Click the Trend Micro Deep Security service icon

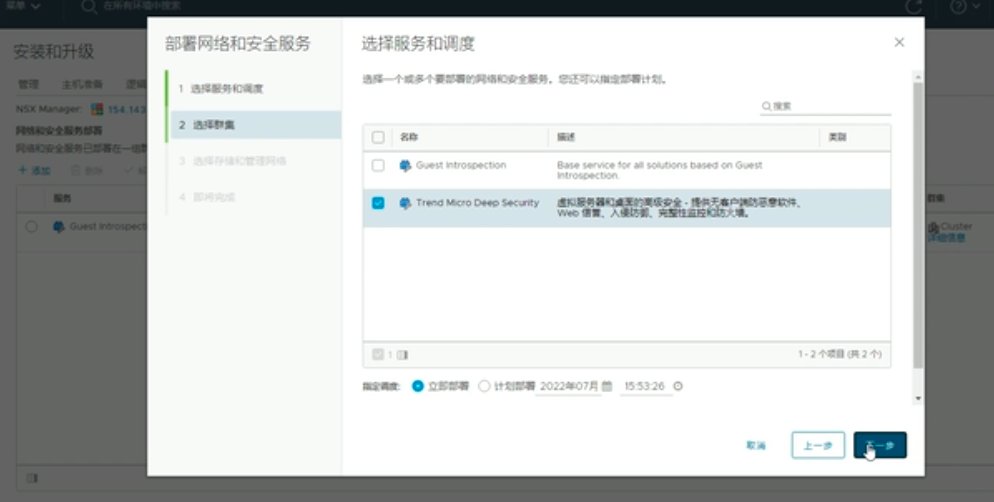point(405,203)
